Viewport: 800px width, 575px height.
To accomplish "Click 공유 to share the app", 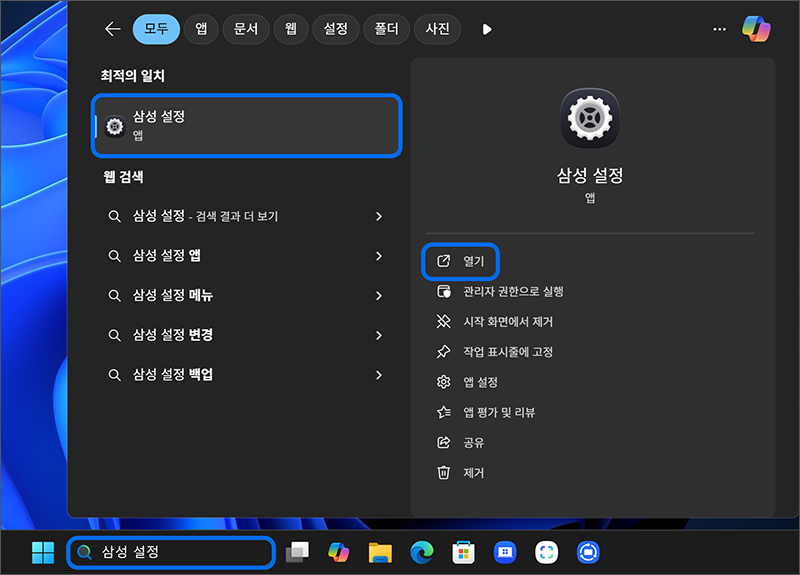I will pyautogui.click(x=460, y=442).
